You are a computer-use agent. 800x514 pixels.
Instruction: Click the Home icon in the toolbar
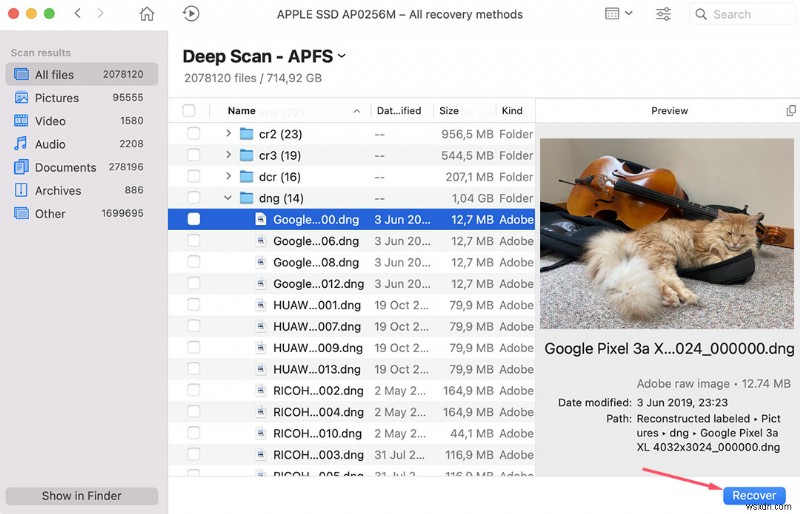pos(147,14)
